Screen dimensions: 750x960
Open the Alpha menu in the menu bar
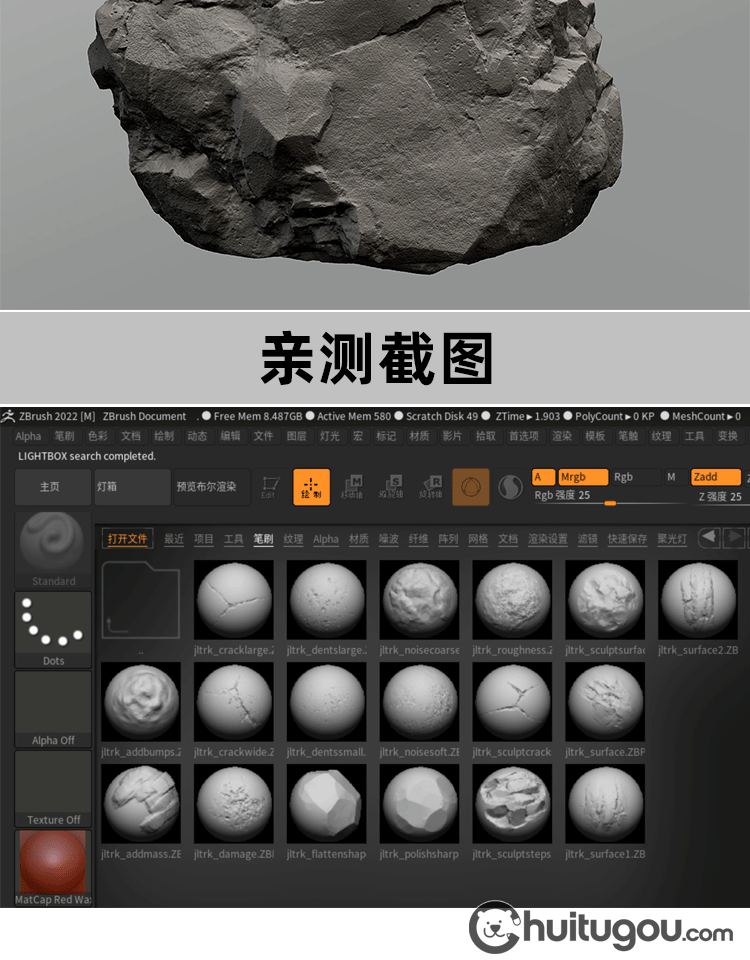28,436
